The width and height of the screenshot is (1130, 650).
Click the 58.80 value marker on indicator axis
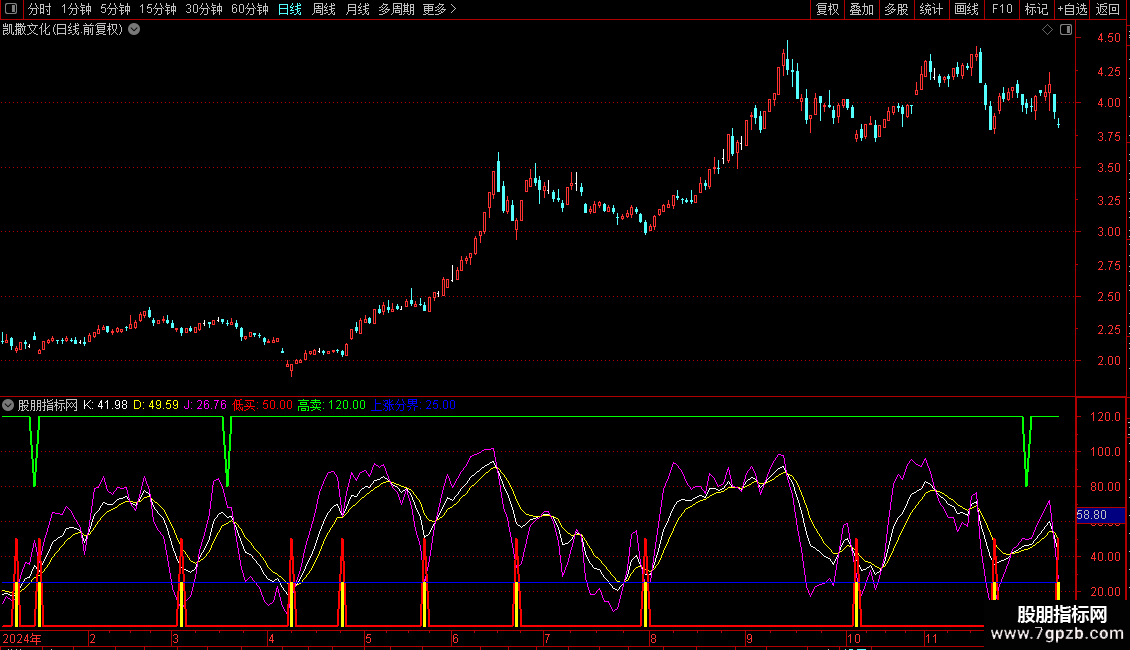[1100, 515]
